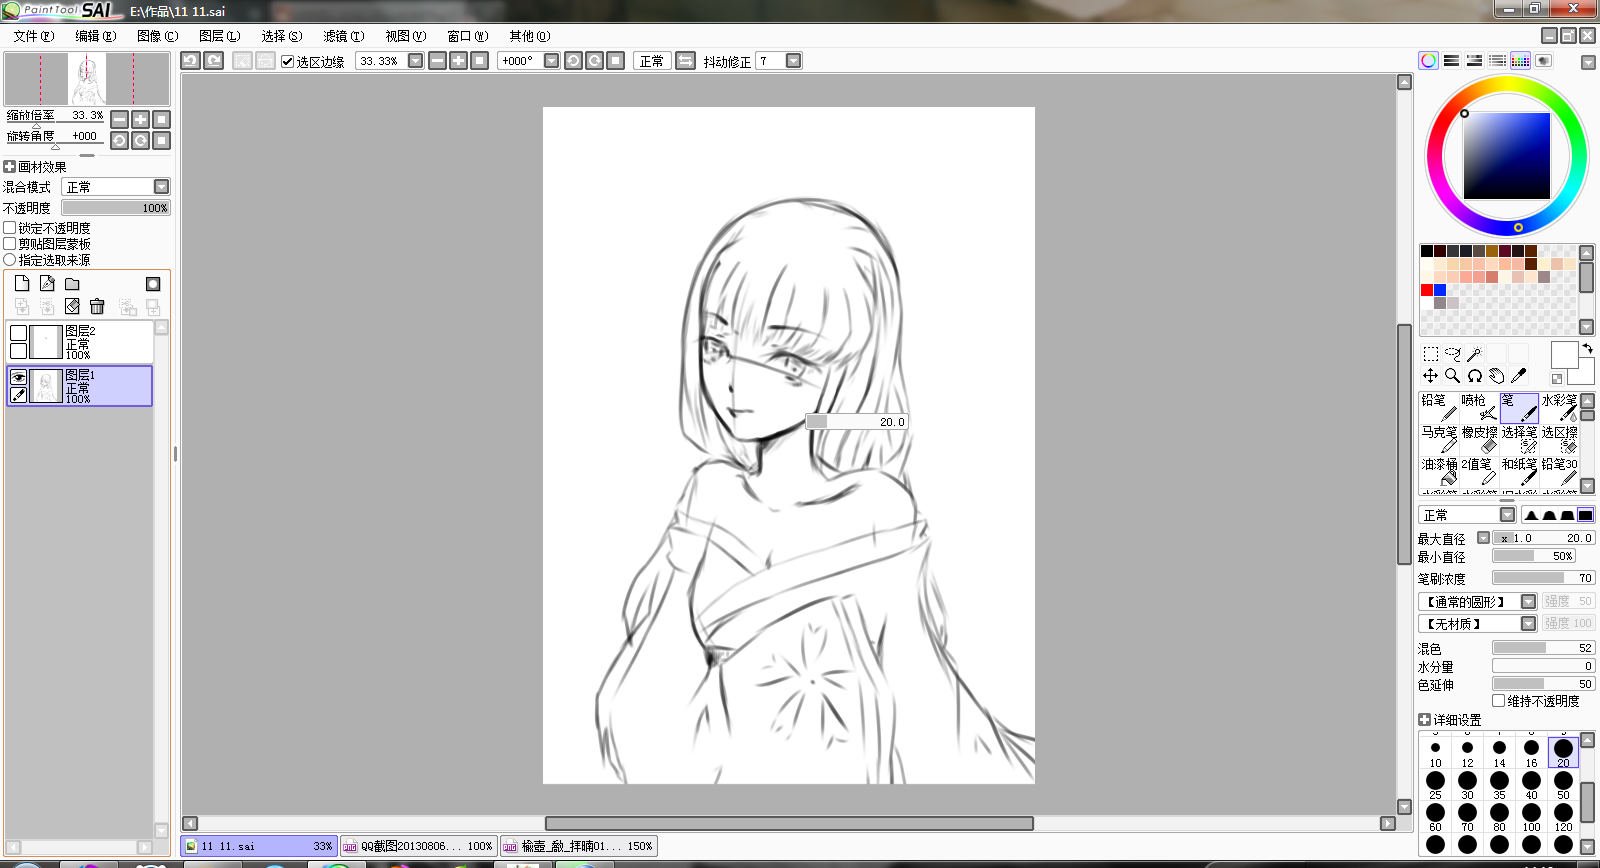The image size is (1600, 868).
Task: Select the rotate canvas tool
Action: (1475, 376)
